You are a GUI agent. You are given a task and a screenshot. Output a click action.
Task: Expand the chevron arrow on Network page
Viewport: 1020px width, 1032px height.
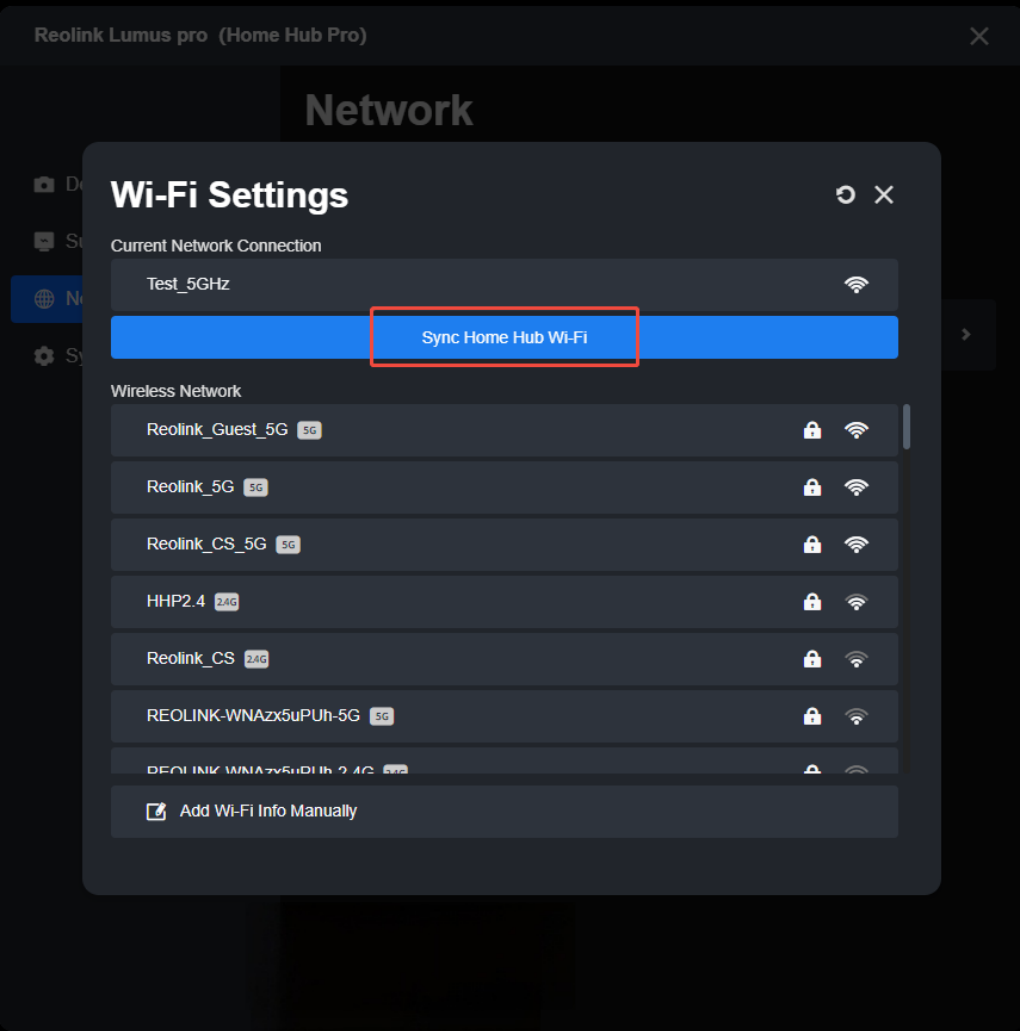click(966, 334)
